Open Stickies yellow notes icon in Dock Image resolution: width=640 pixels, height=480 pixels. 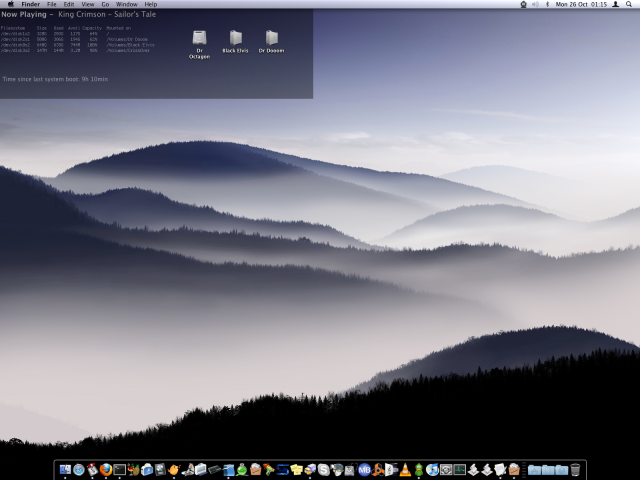[296, 470]
